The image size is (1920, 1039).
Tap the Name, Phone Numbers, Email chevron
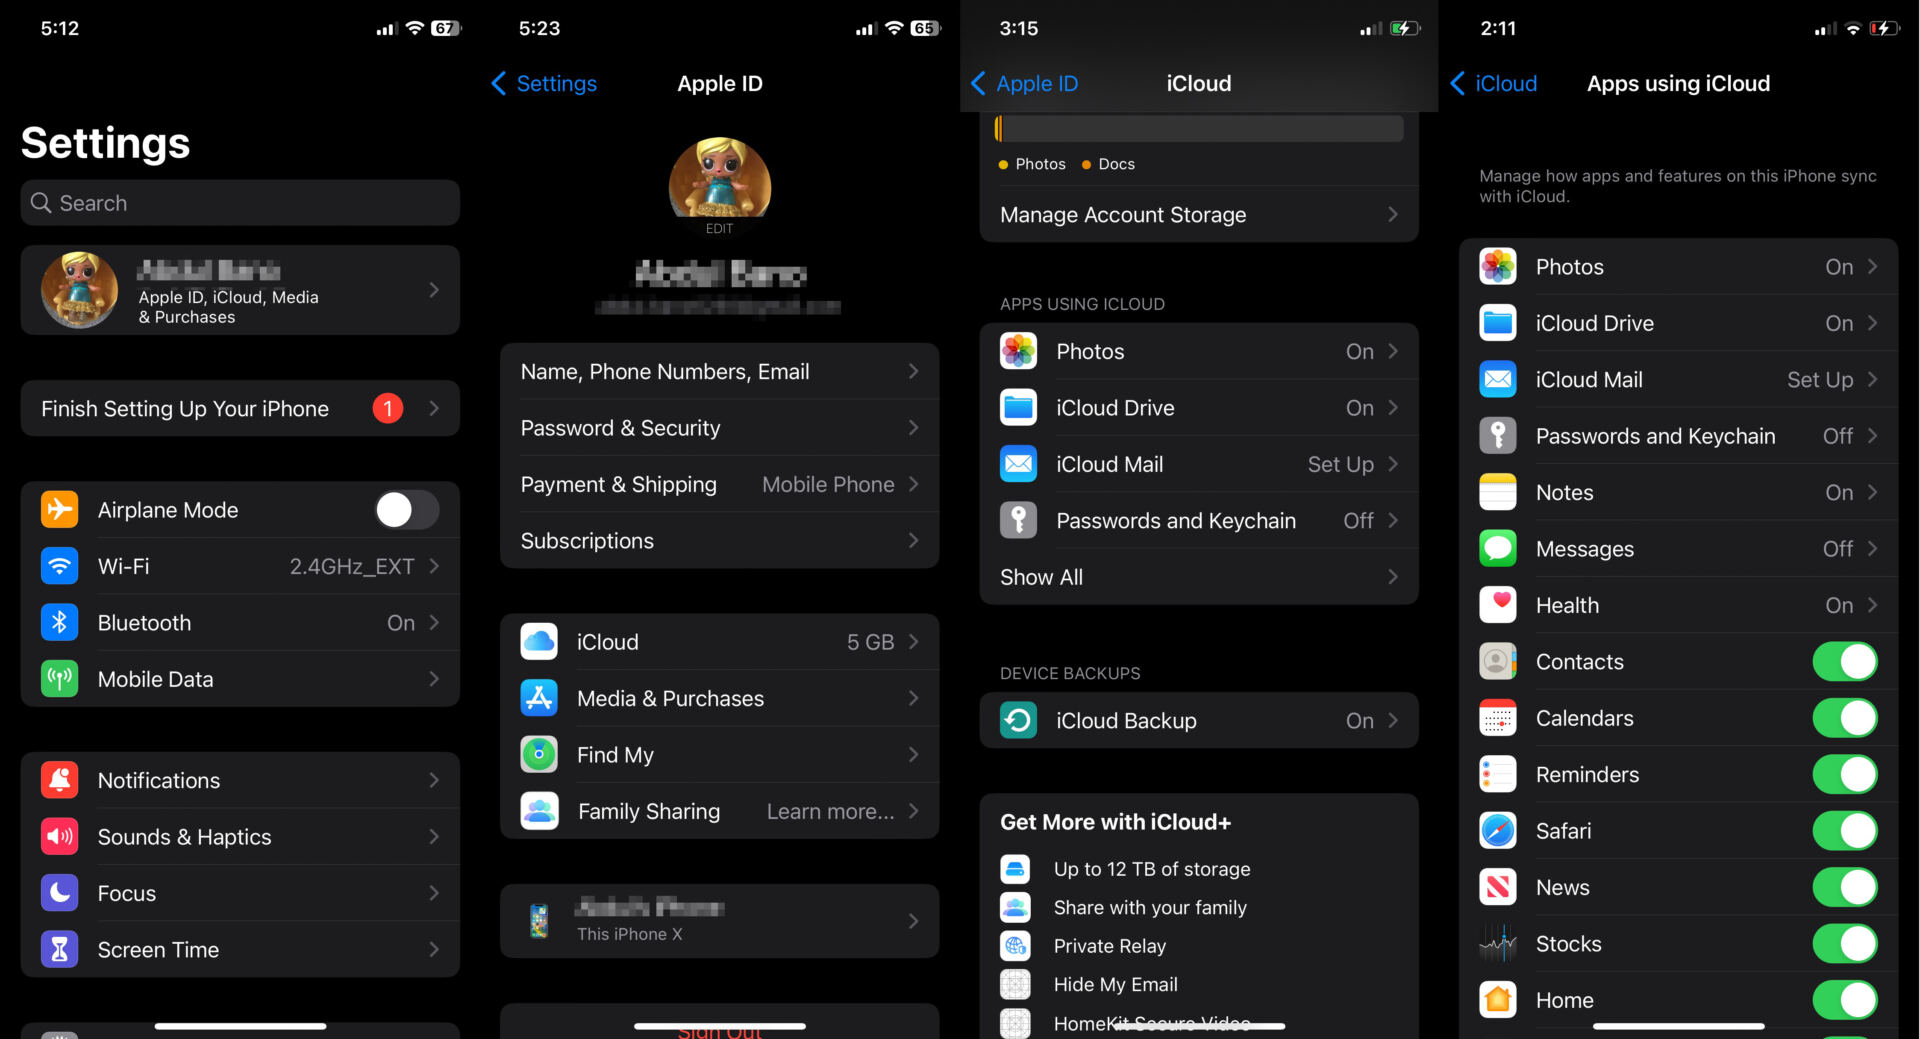(x=913, y=371)
